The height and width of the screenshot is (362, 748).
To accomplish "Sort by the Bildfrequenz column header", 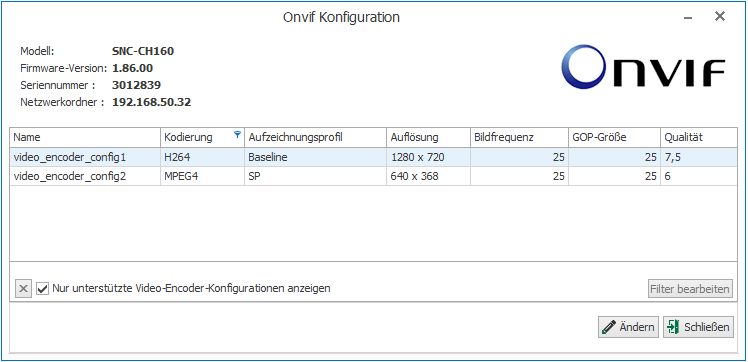I will coord(519,137).
